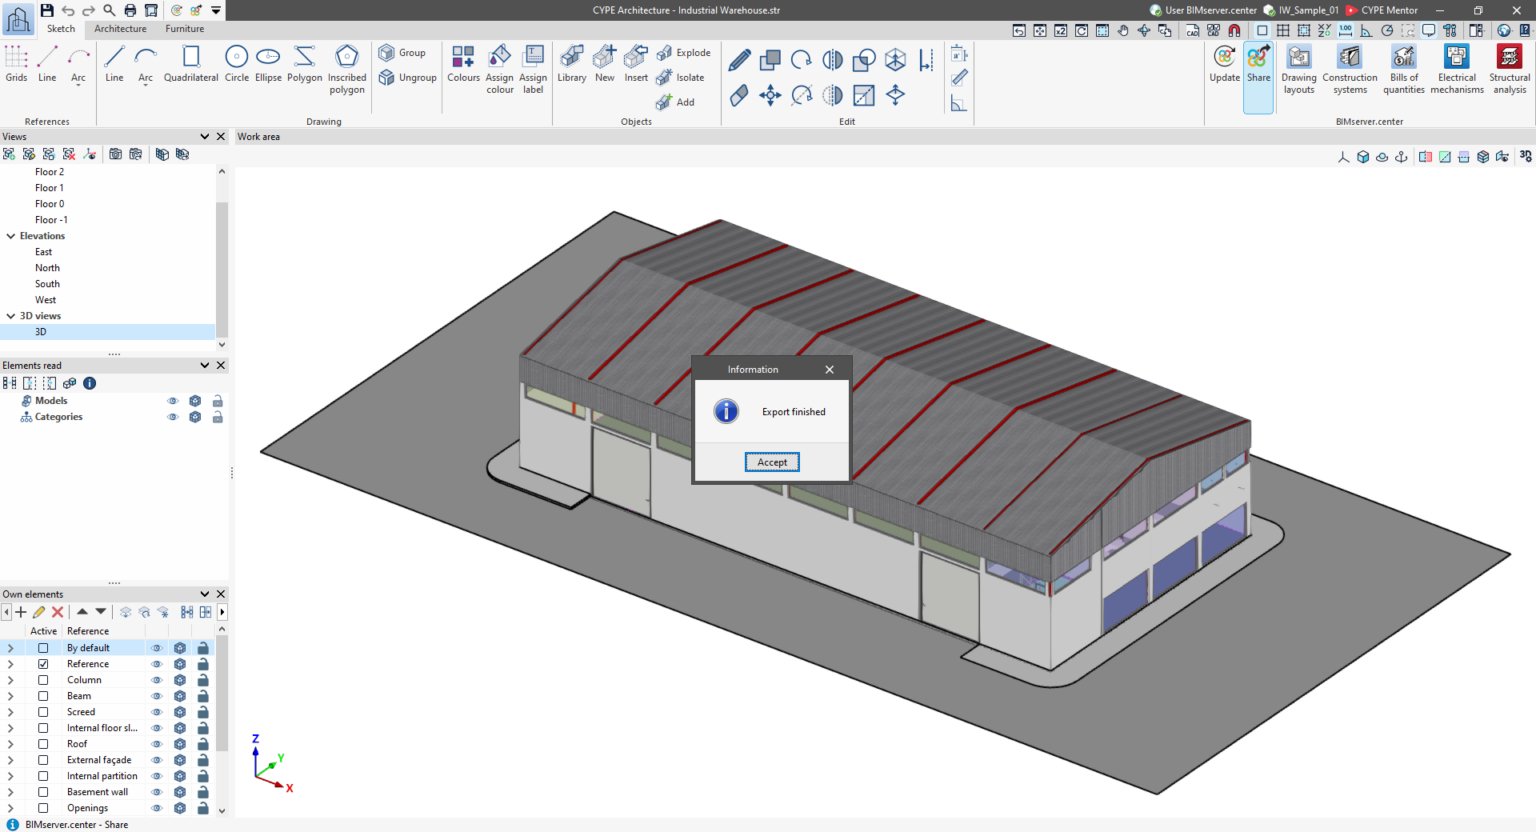1536x832 pixels.
Task: Click the IW_Sample_01 project label
Action: tap(1301, 10)
